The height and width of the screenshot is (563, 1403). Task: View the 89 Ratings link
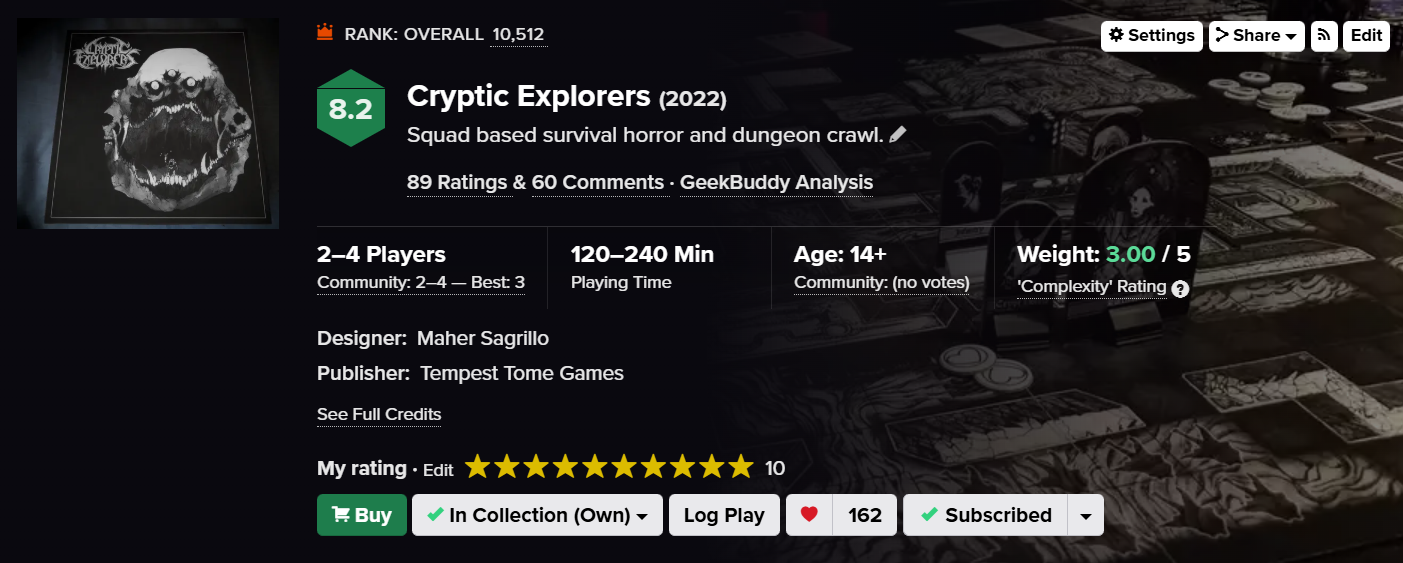point(459,182)
